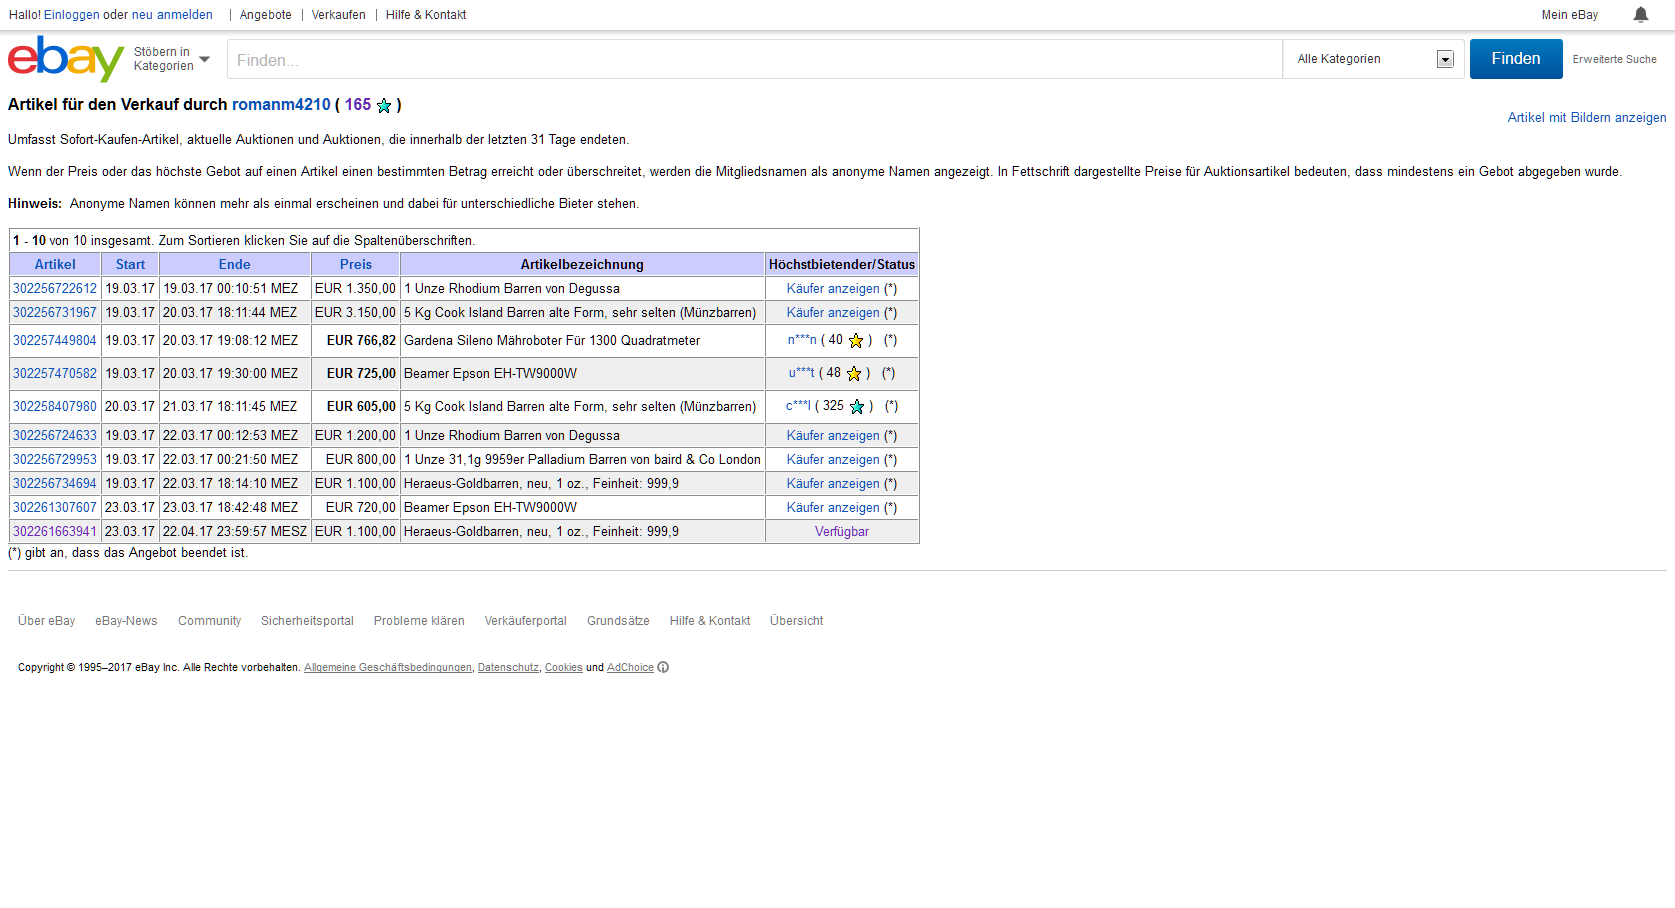Screen dimensions: 1675x908
Task: Open Community footer link
Action: pos(209,621)
